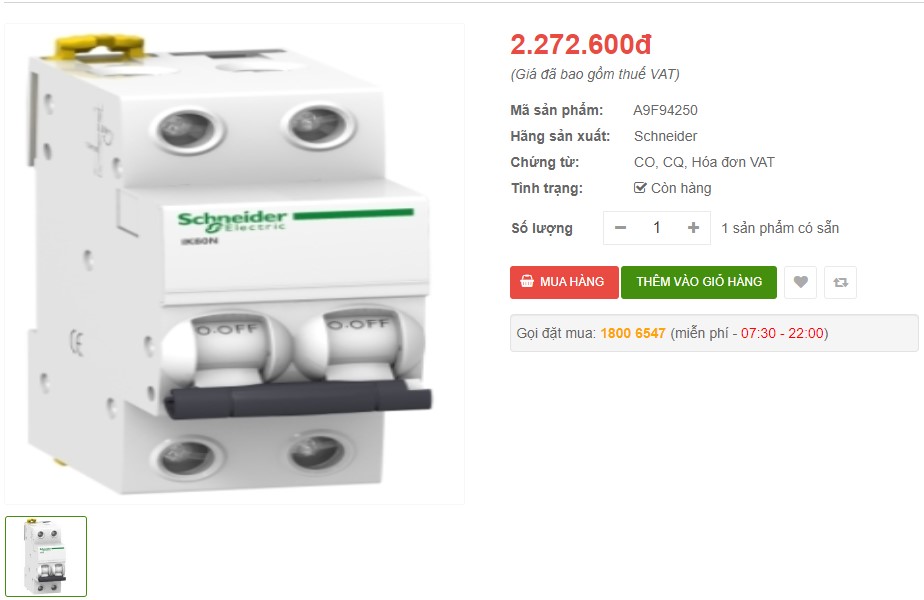The width and height of the screenshot is (924, 600).
Task: Add the product to wishlist heart icon
Action: click(800, 282)
